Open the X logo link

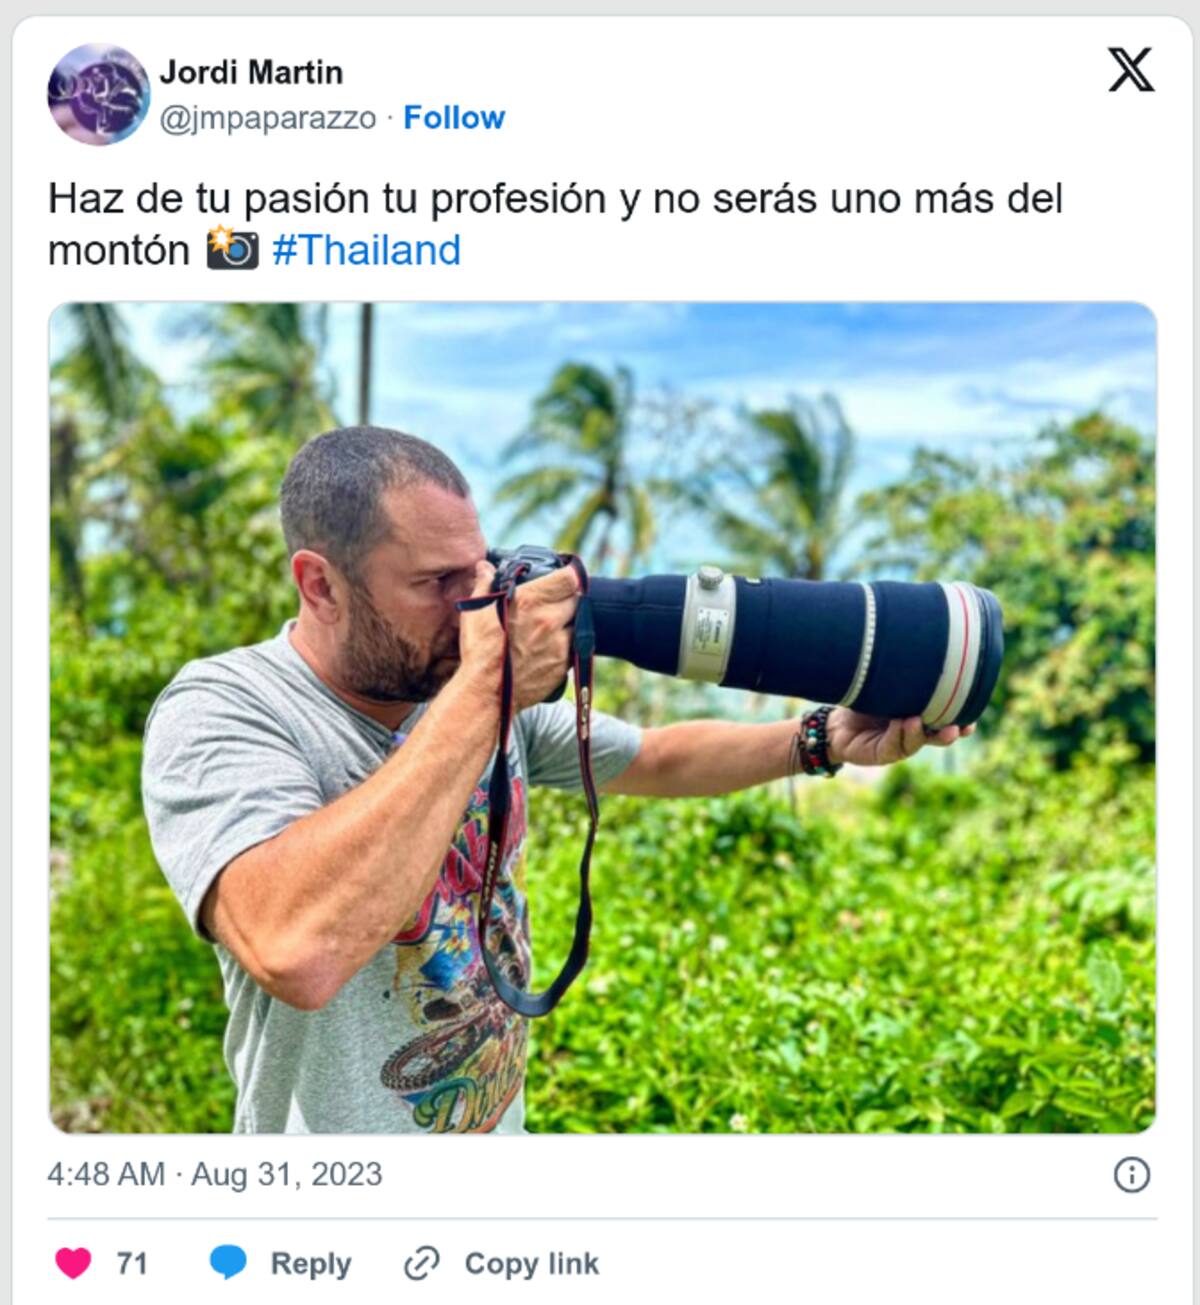pyautogui.click(x=1131, y=70)
